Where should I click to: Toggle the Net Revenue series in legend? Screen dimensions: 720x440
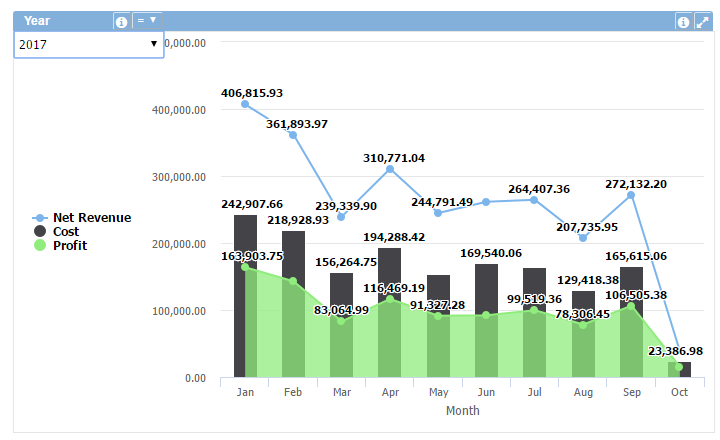point(91,217)
